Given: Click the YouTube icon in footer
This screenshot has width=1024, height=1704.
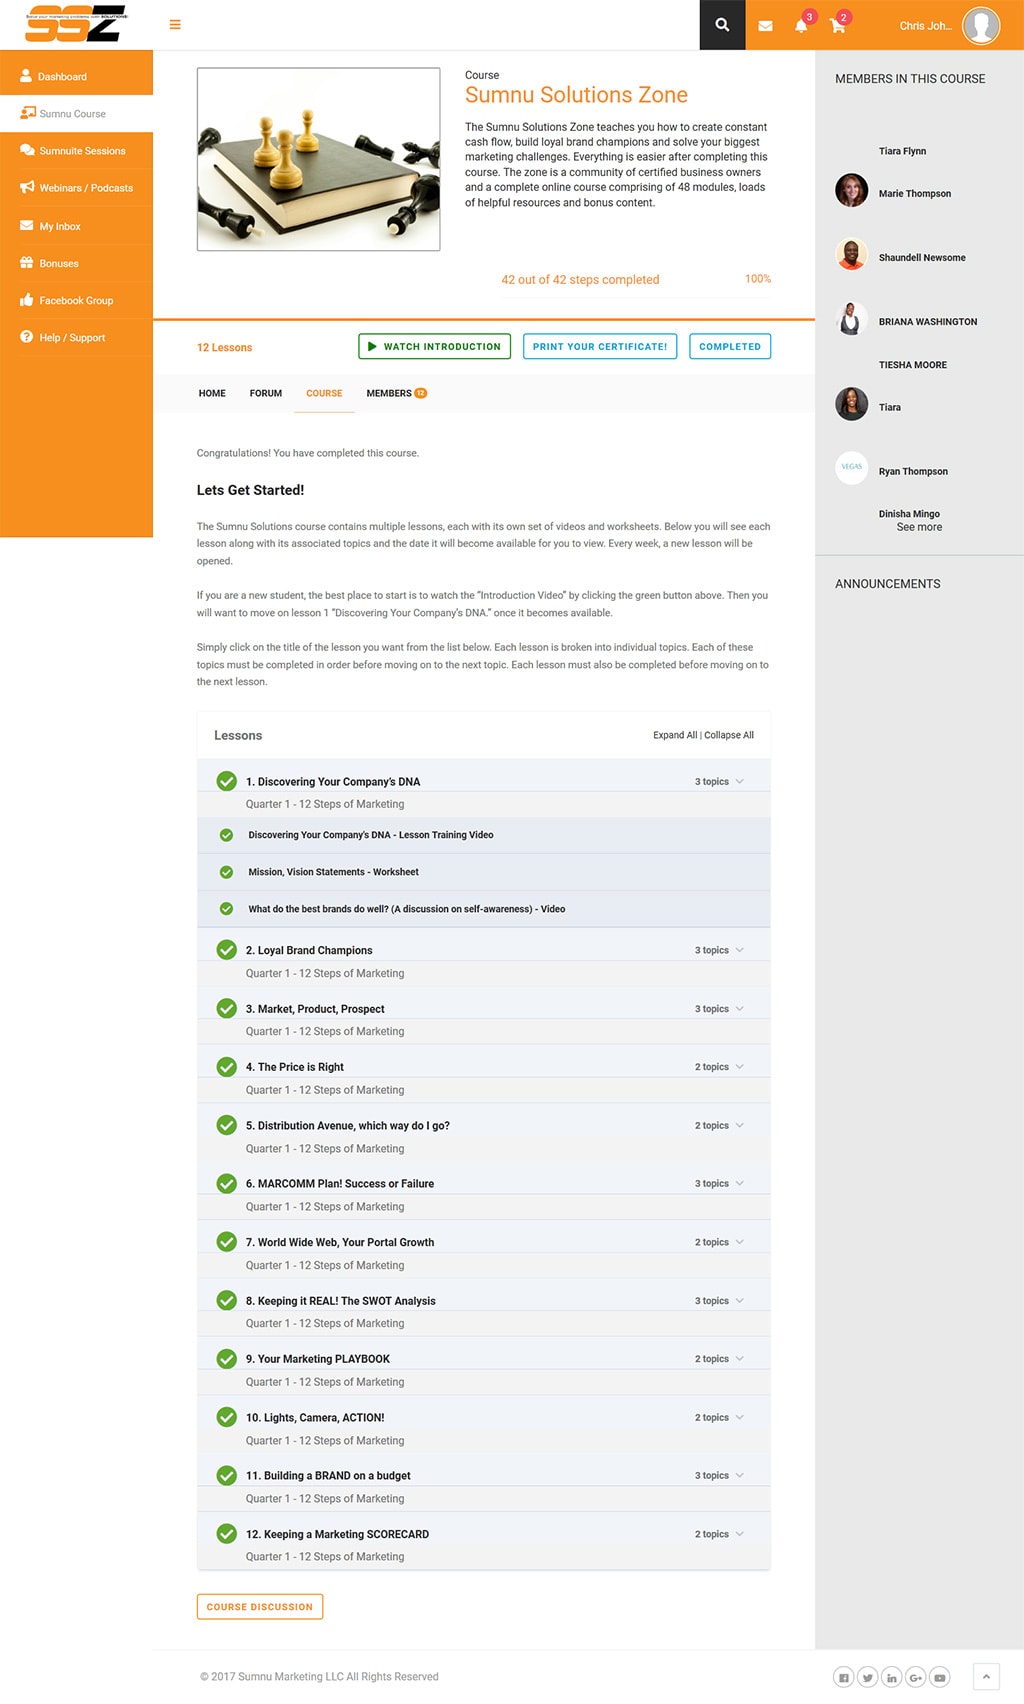Looking at the screenshot, I should 940,1677.
